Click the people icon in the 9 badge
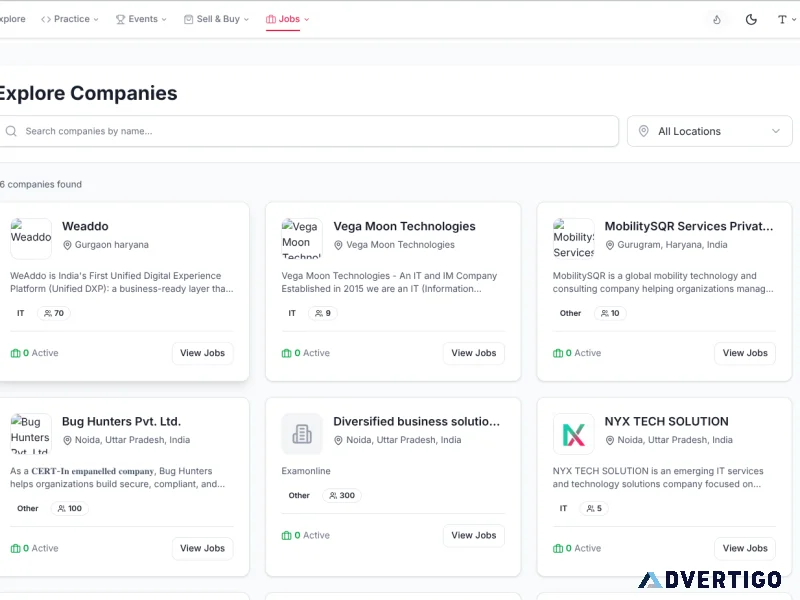 click(x=319, y=313)
